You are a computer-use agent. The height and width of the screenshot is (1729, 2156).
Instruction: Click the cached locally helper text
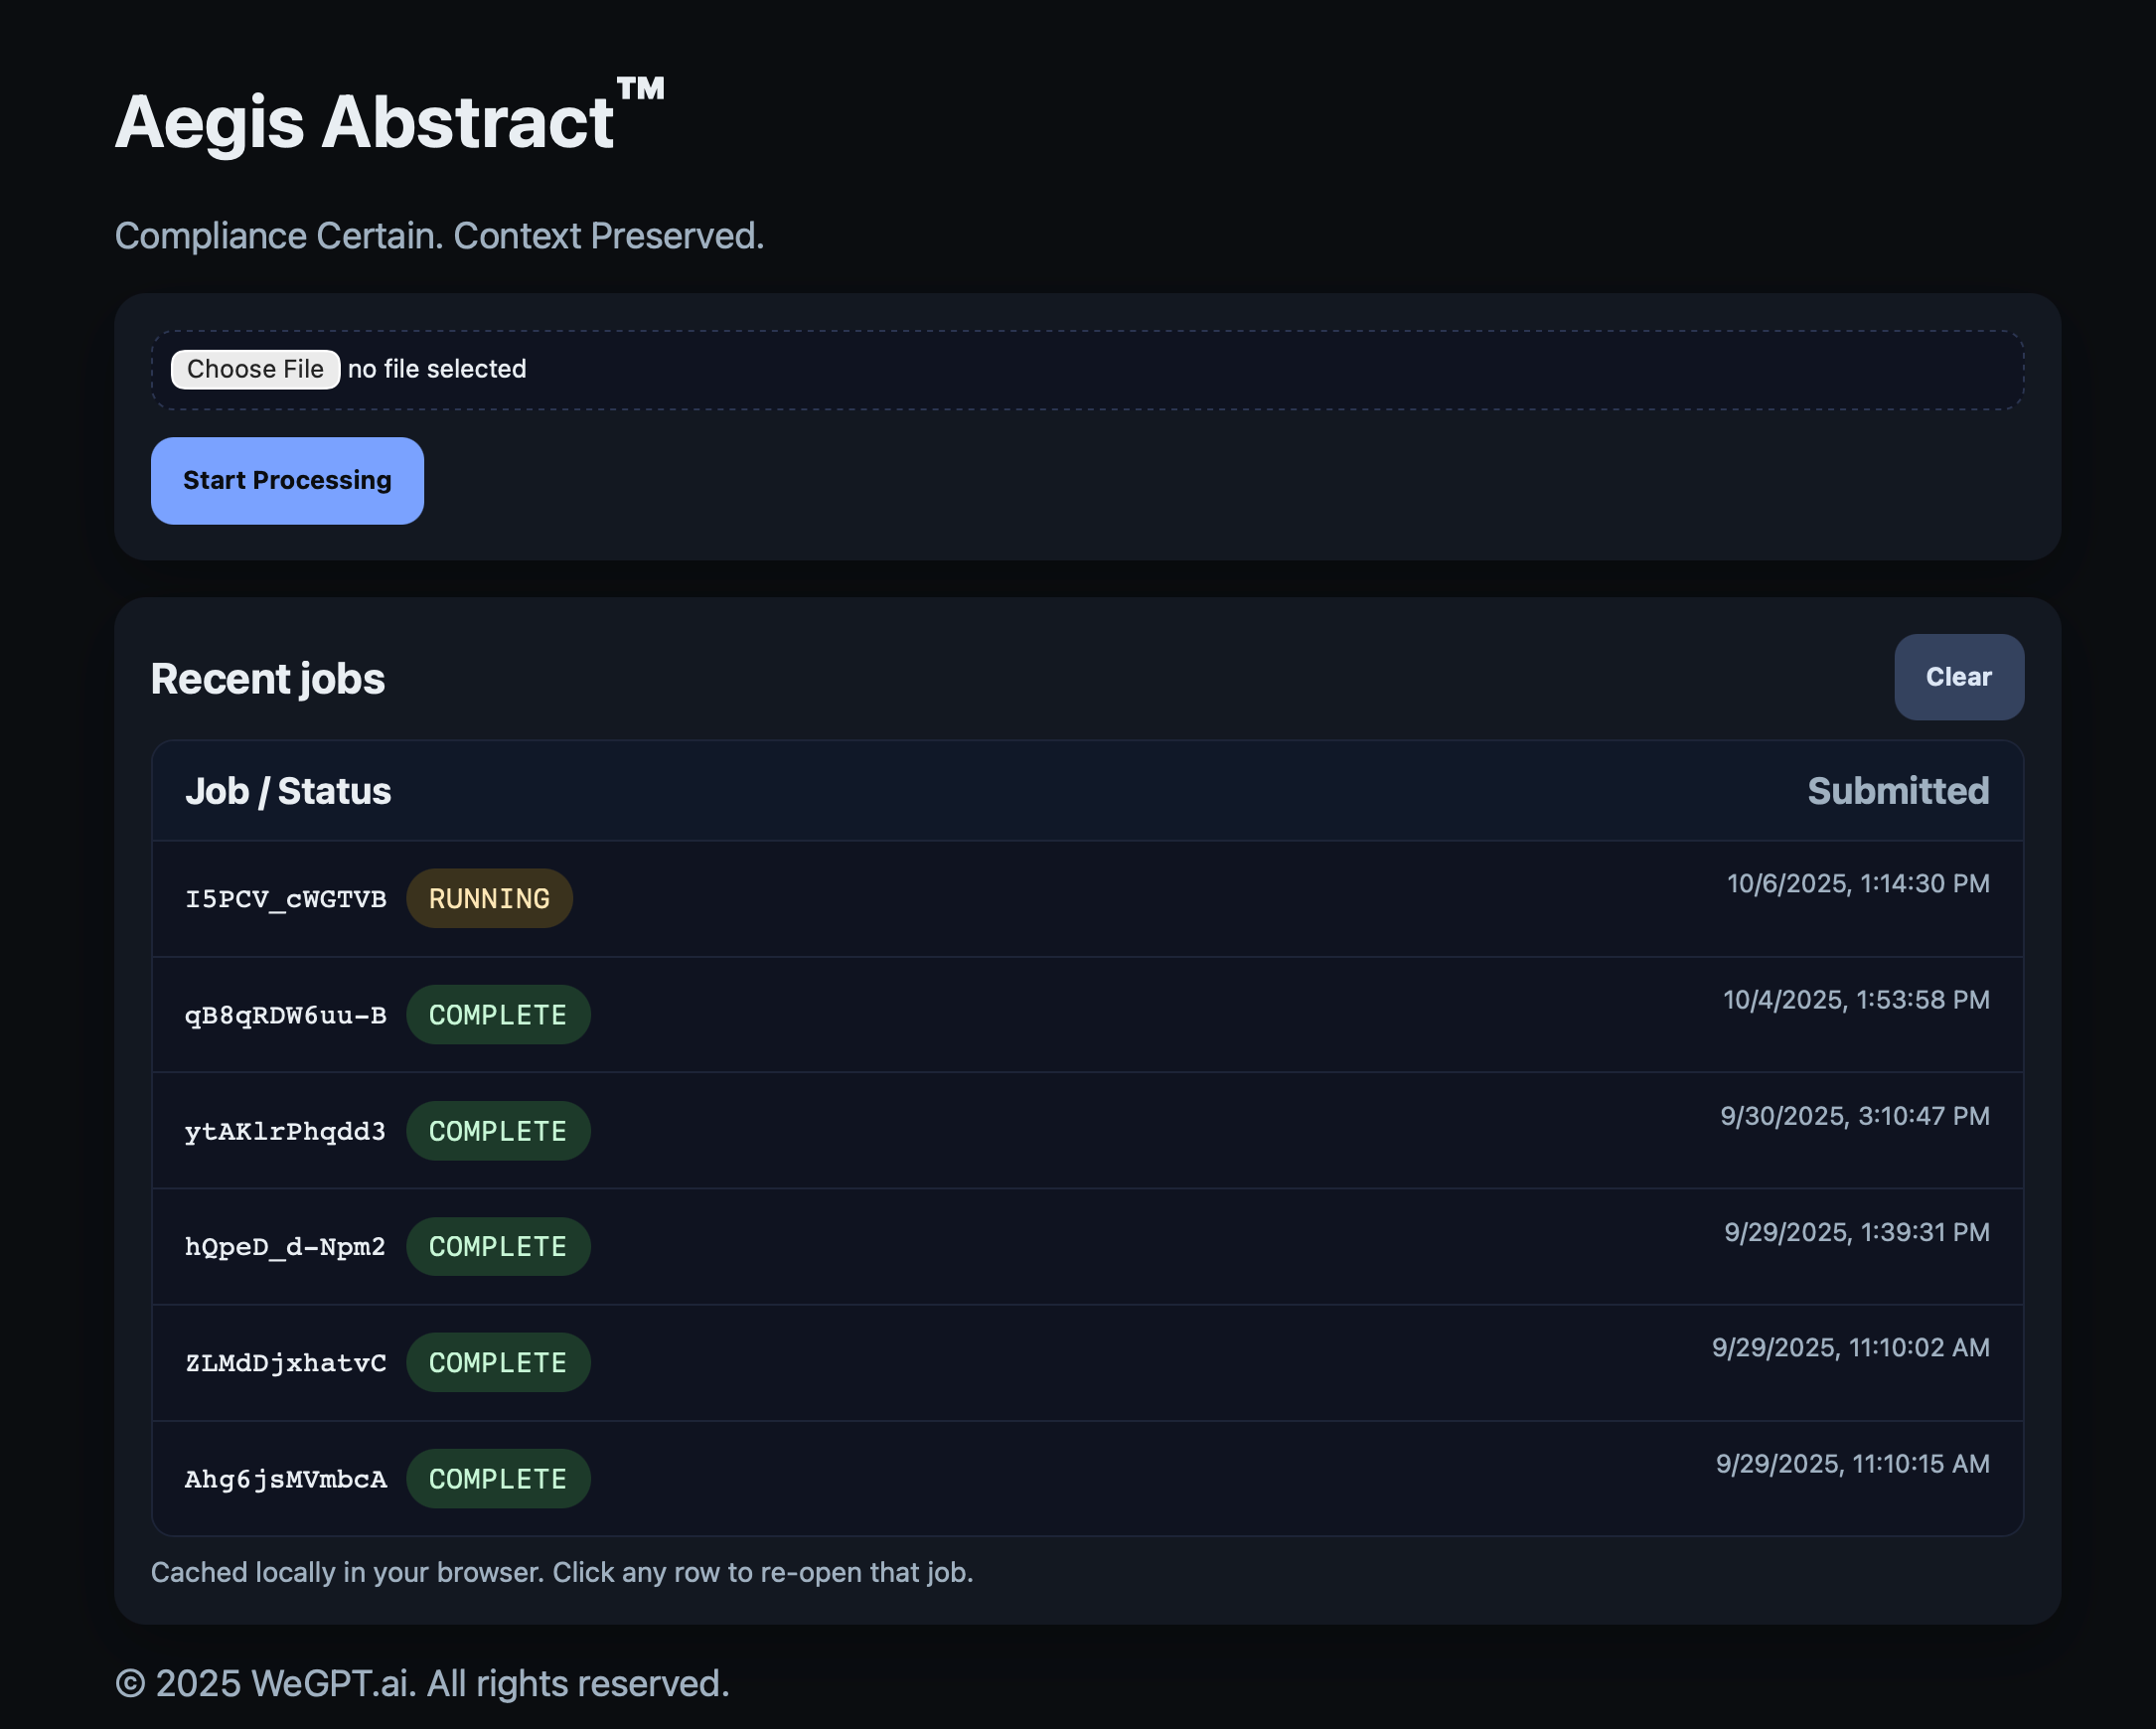tap(562, 1571)
